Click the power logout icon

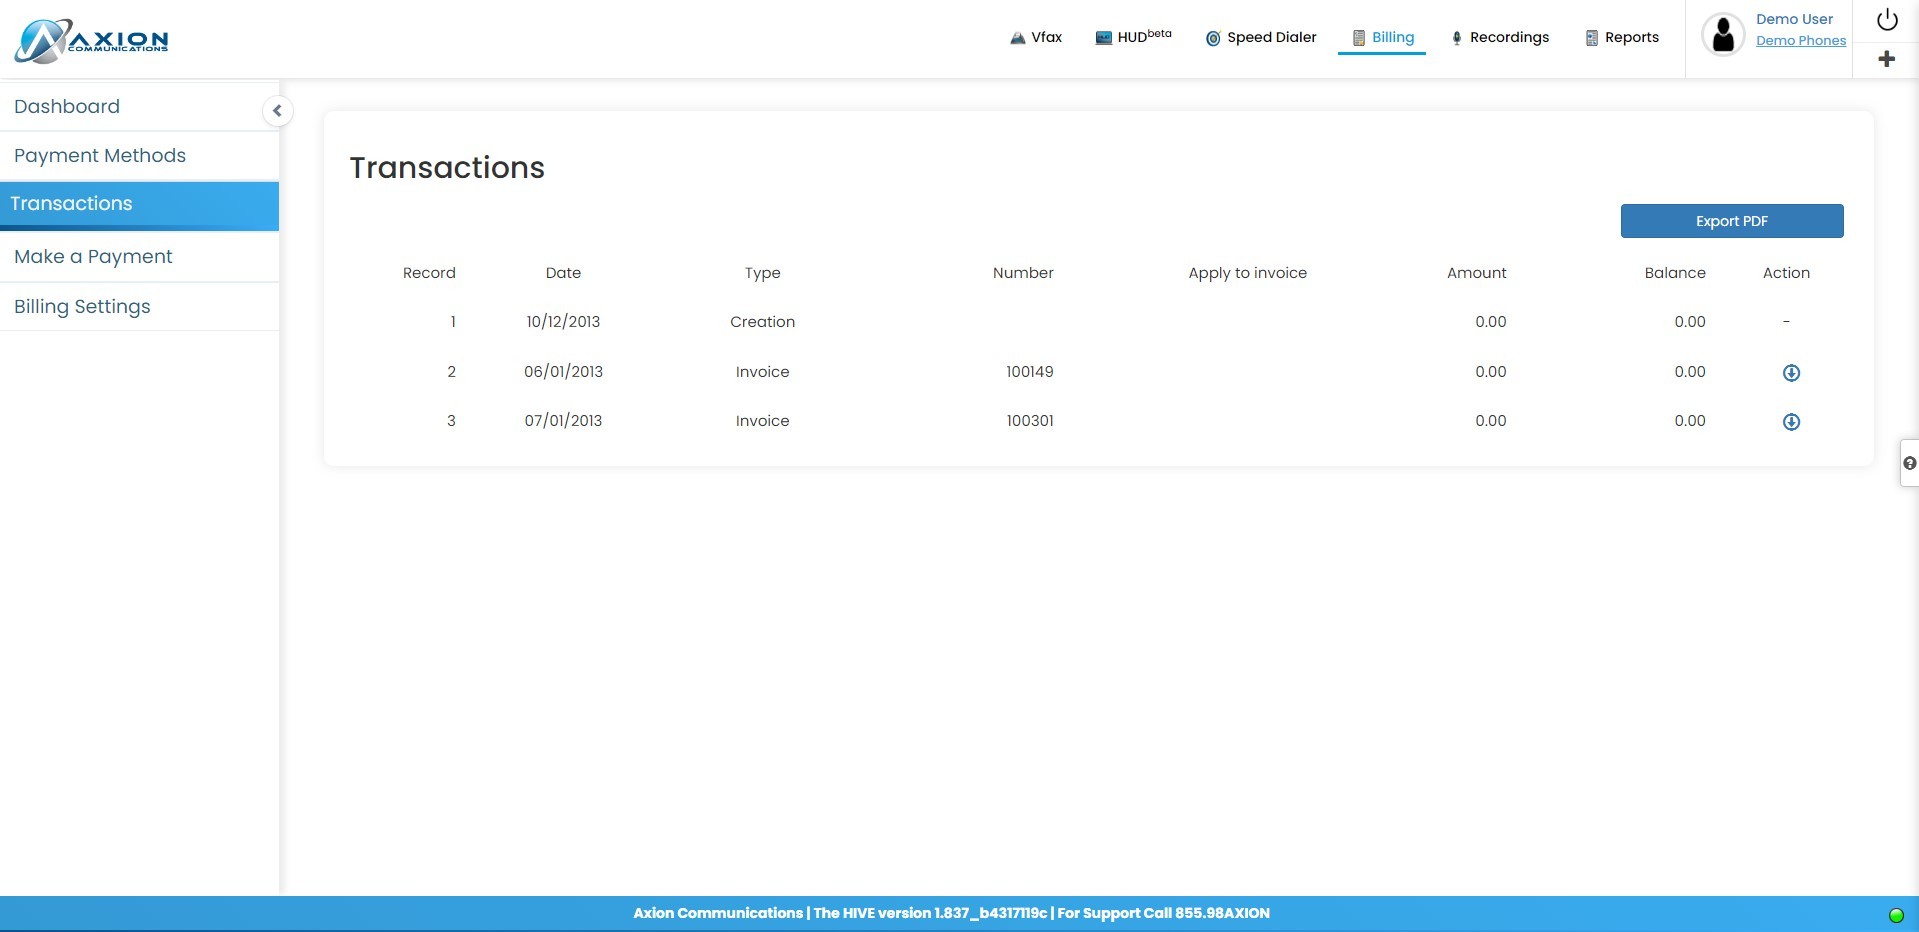click(1887, 20)
